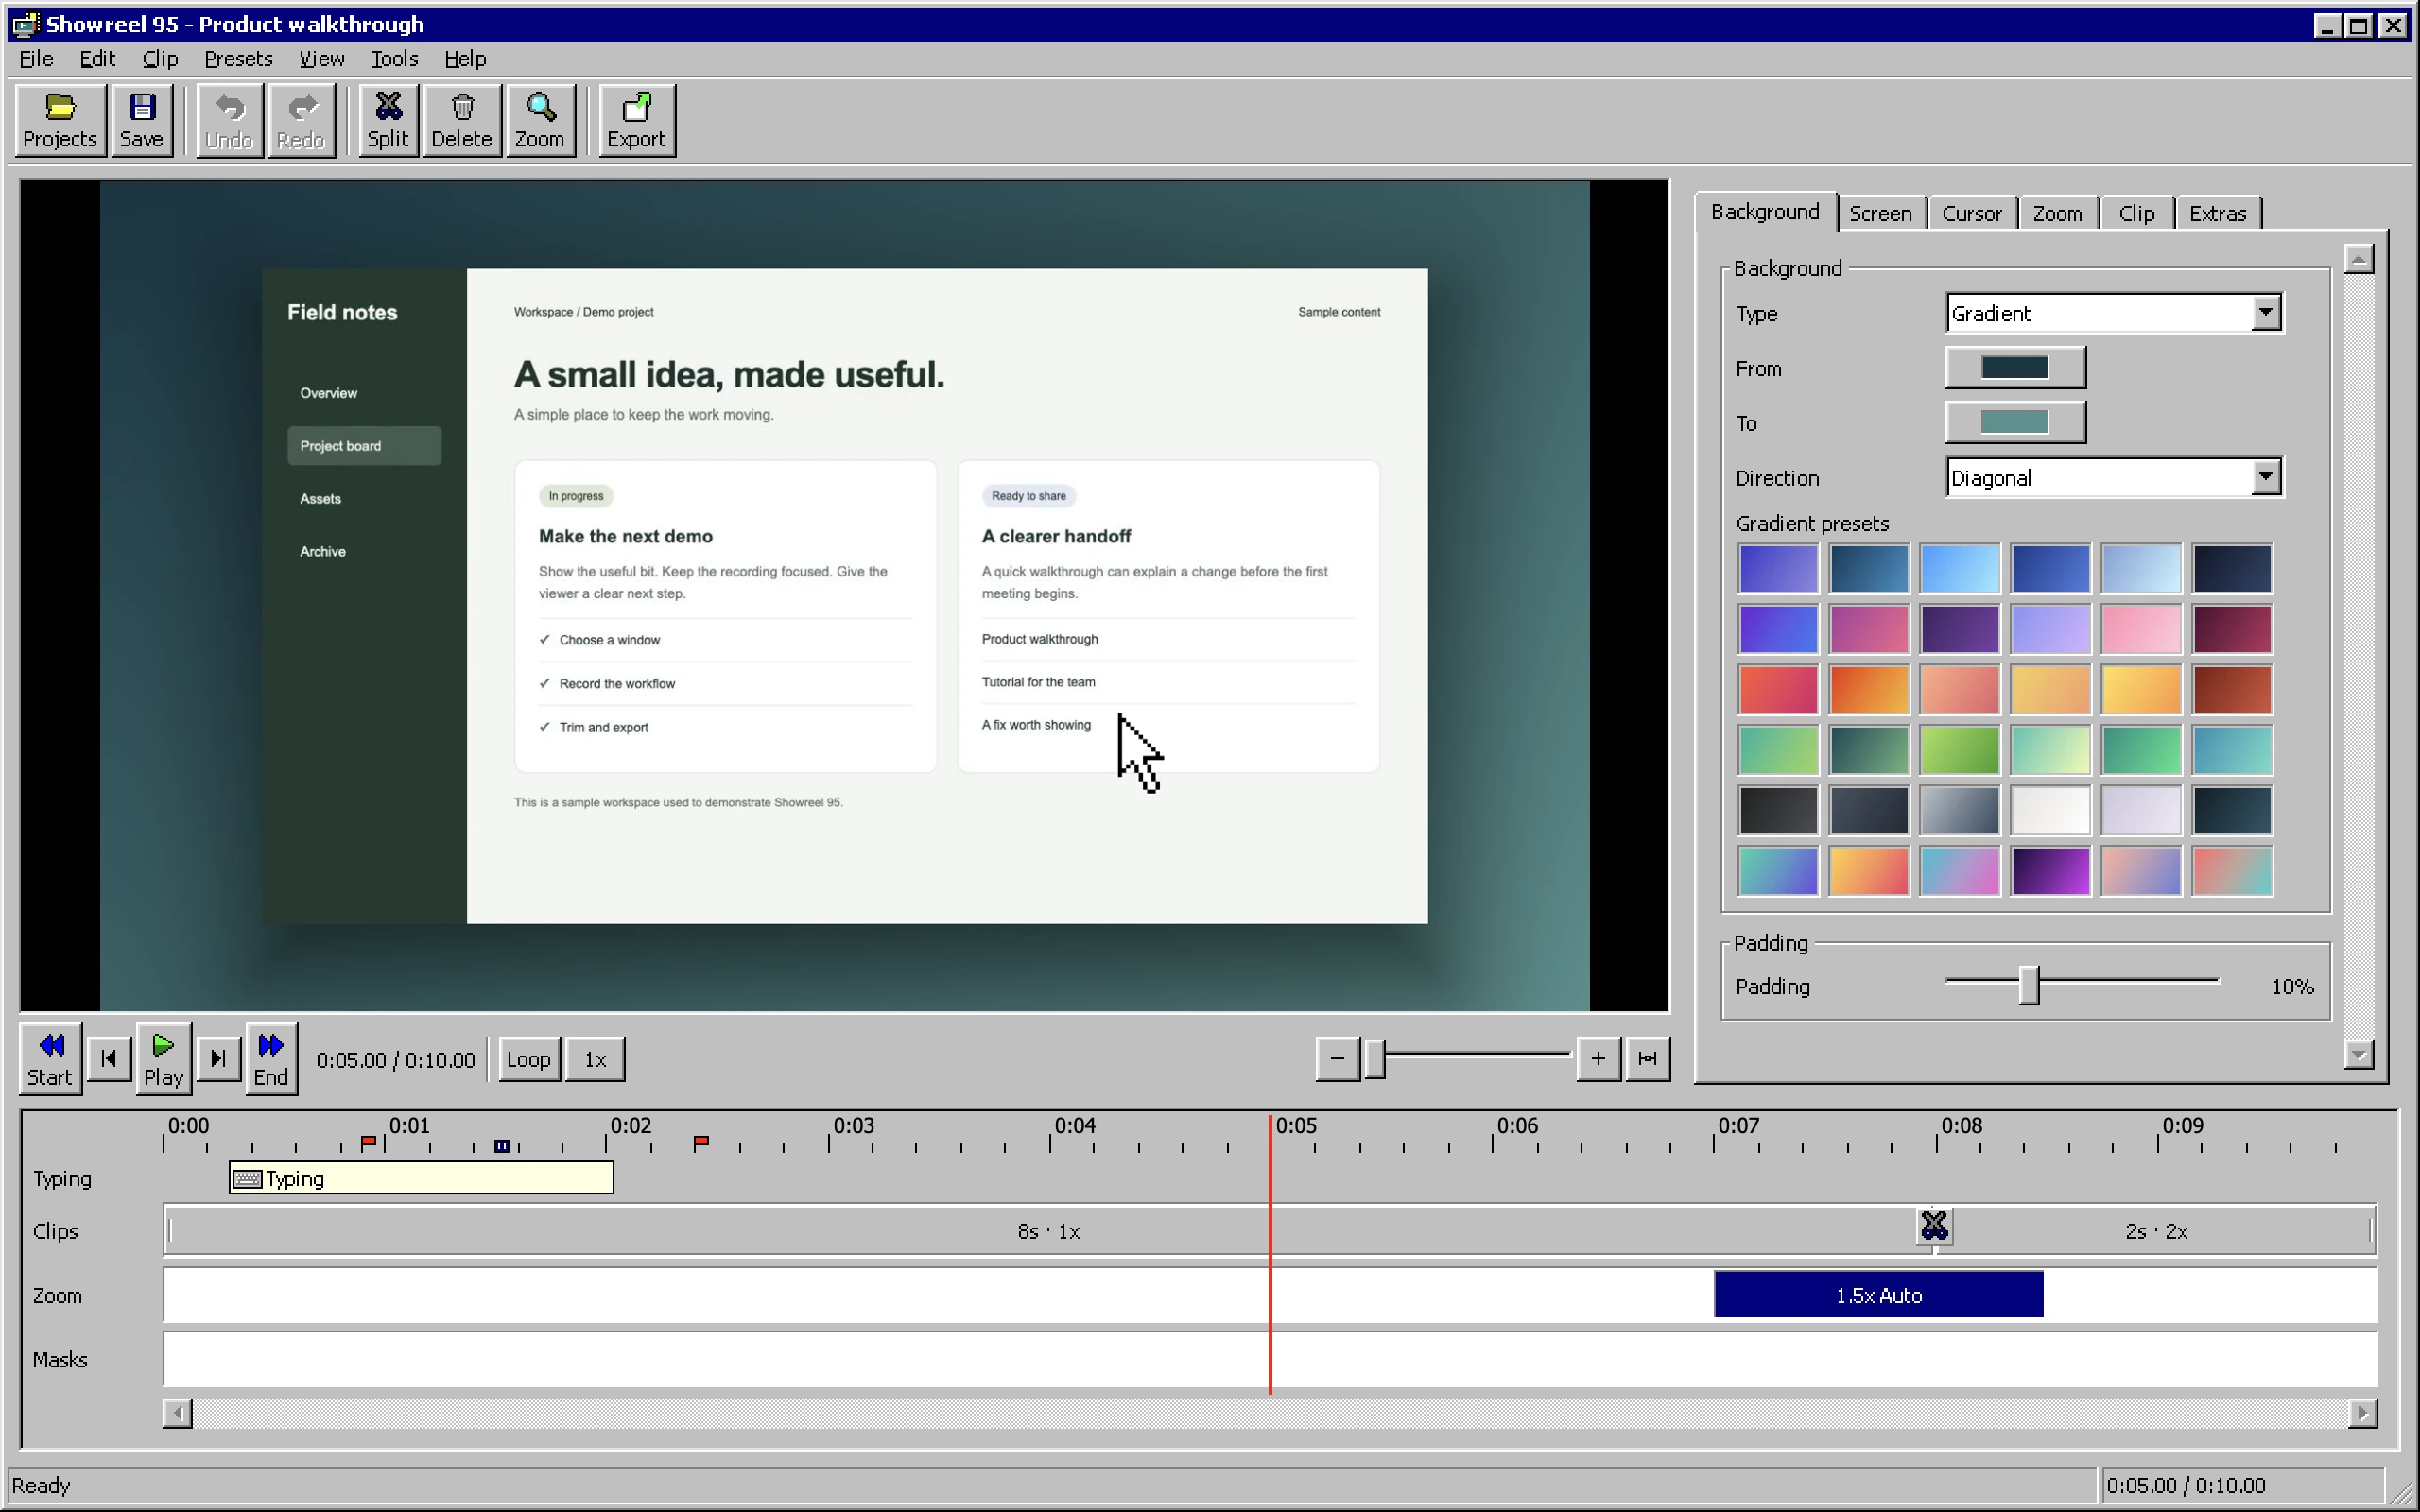
Task: Select the 8s 1x clip segment
Action: point(1048,1232)
